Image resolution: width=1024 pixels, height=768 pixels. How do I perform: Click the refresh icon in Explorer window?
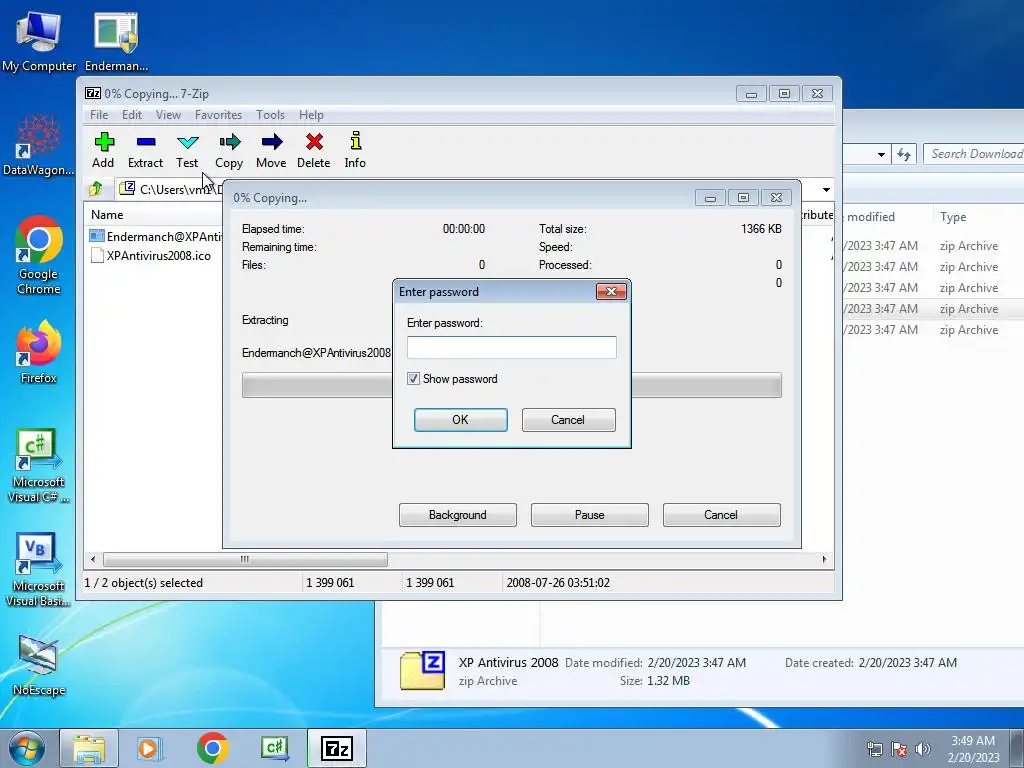904,154
